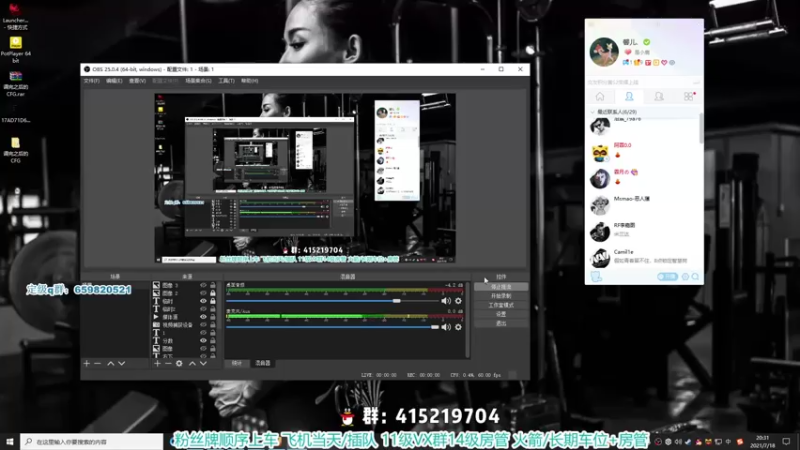Toggle visibility eye of the 分数 text source
Viewport: 800px width, 450px height.
203,341
